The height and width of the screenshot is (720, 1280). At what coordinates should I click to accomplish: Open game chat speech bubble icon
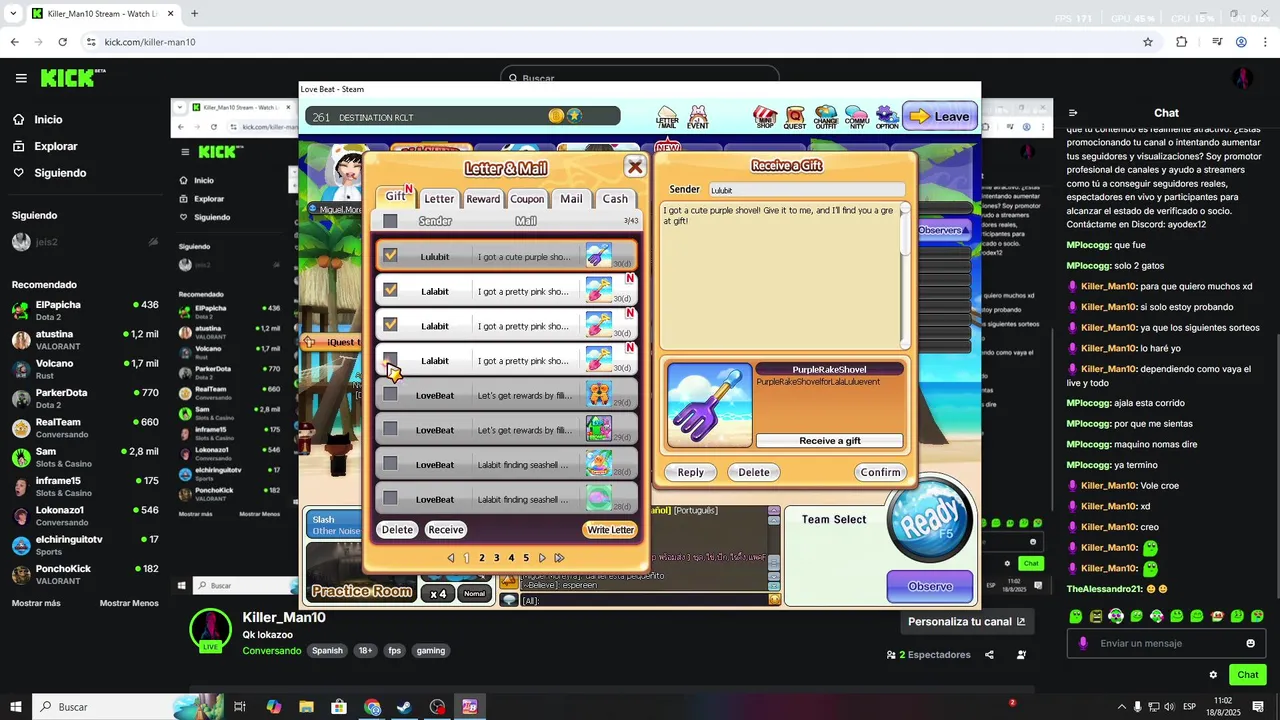pyautogui.click(x=509, y=599)
